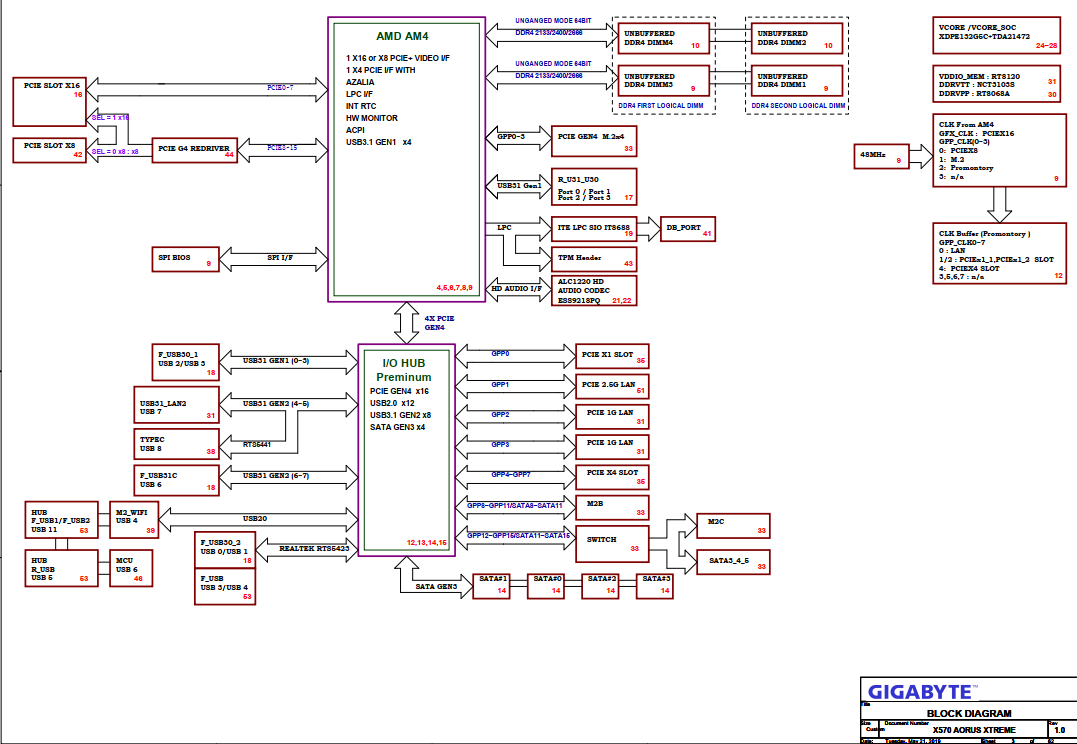Click the HD AUDIO I/F arrow label

tap(517, 289)
